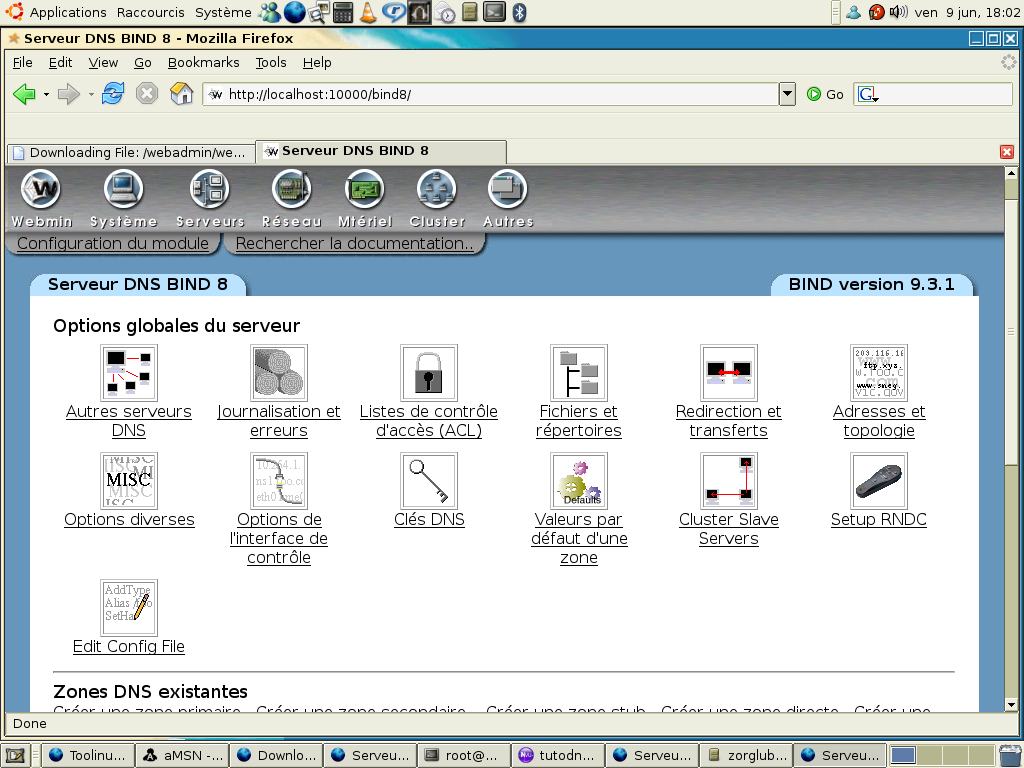
Task: Click the control interface options icon
Action: (x=279, y=481)
